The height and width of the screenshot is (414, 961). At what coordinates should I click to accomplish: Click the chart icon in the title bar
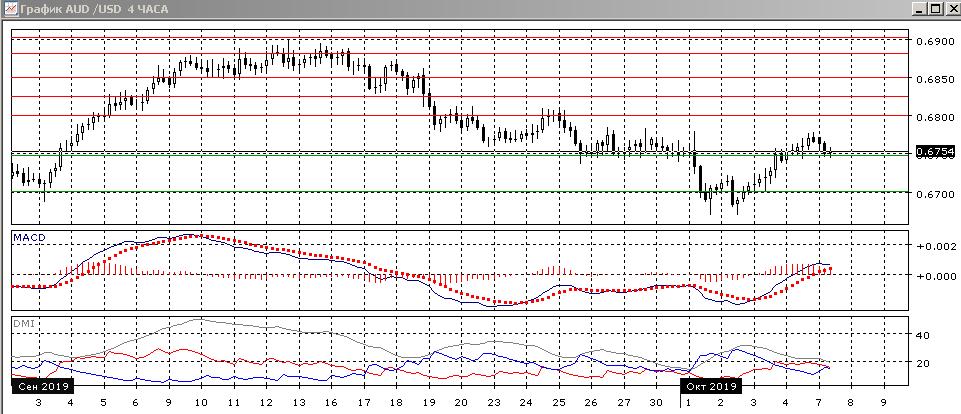9,9
